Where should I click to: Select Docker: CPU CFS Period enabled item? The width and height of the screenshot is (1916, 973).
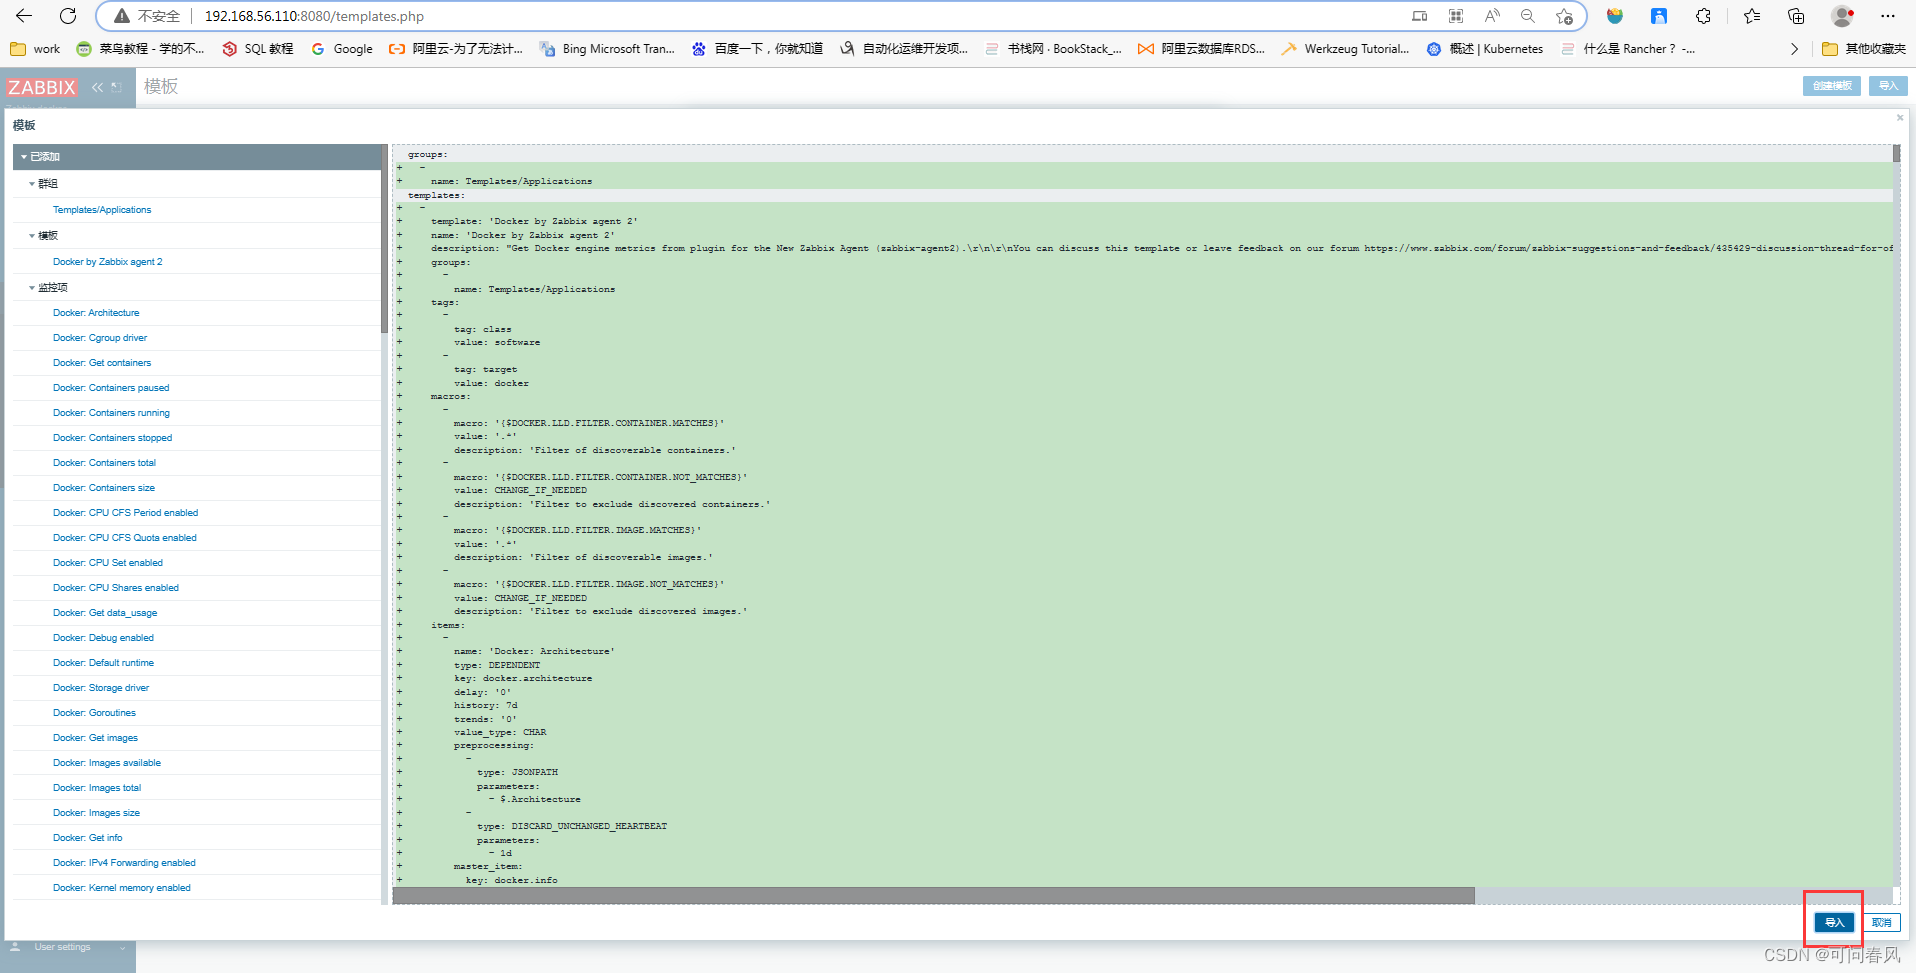[x=125, y=513]
